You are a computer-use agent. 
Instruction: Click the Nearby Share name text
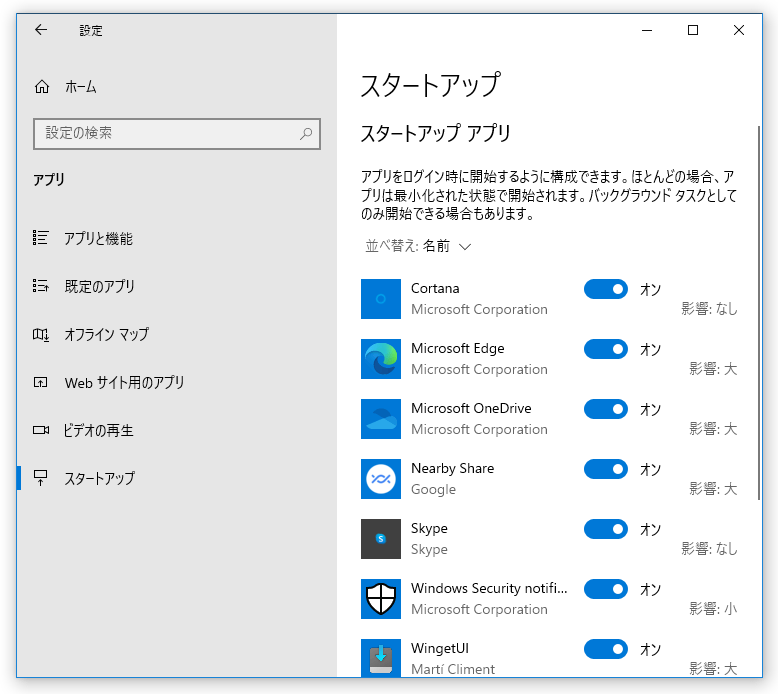pos(453,468)
